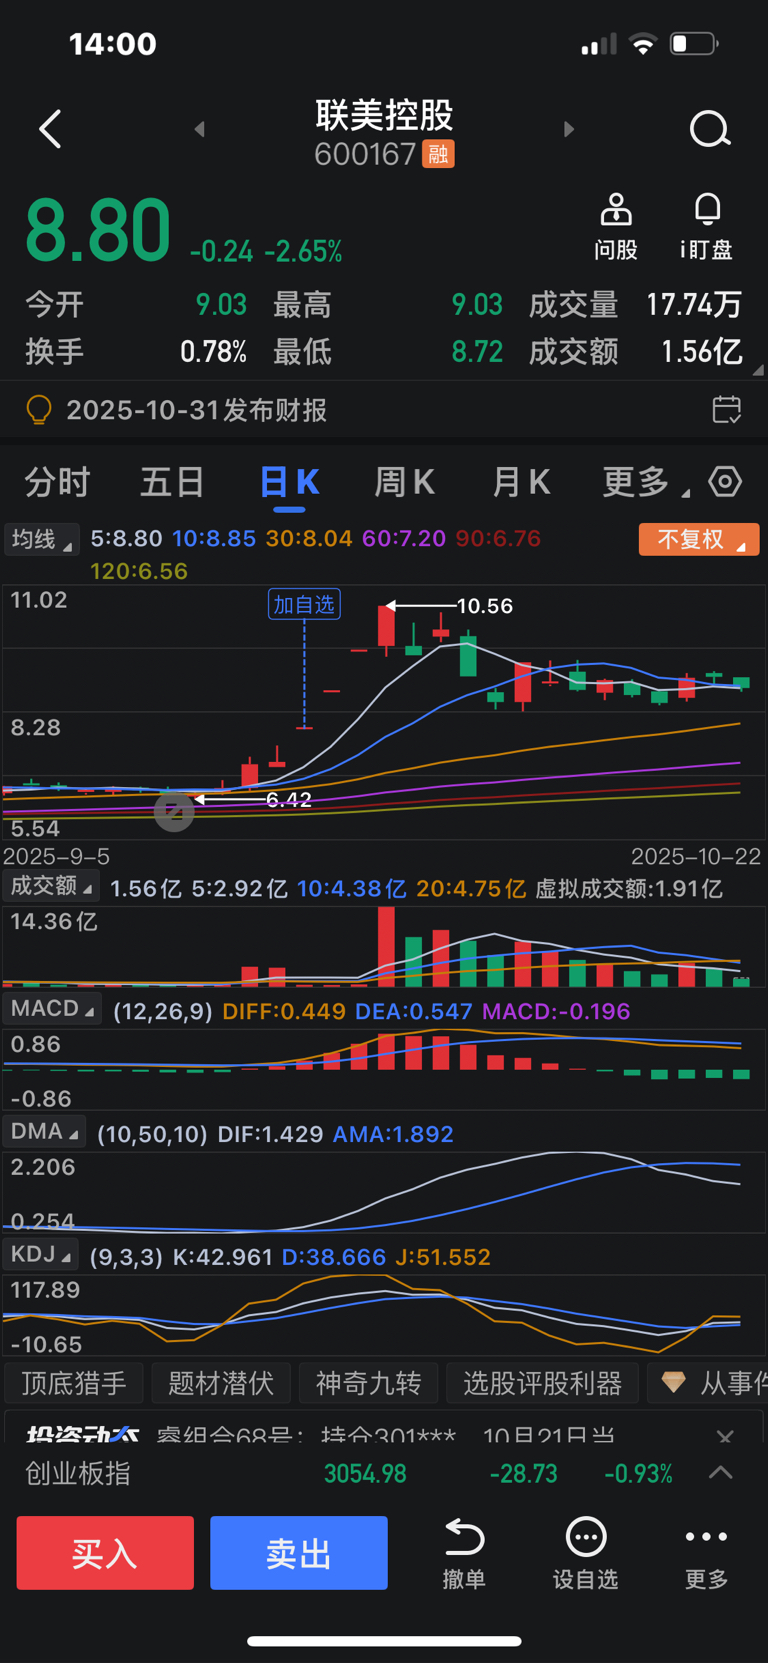Tap the DIFF:0.449 MACD value
The image size is (768, 1663).
[284, 1011]
